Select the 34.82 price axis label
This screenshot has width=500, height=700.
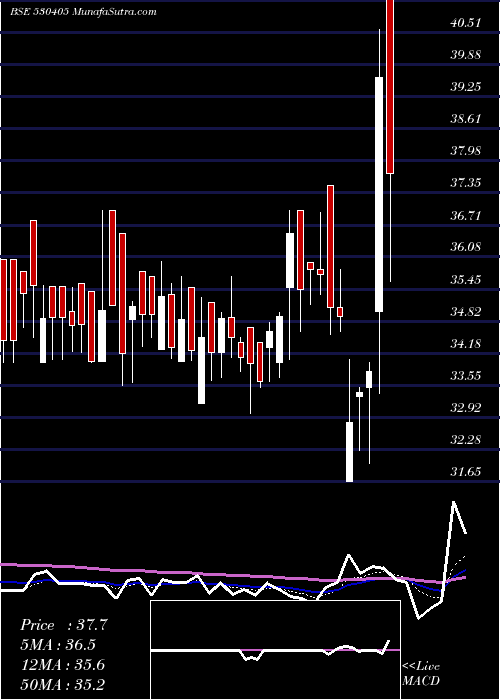[x=466, y=312]
